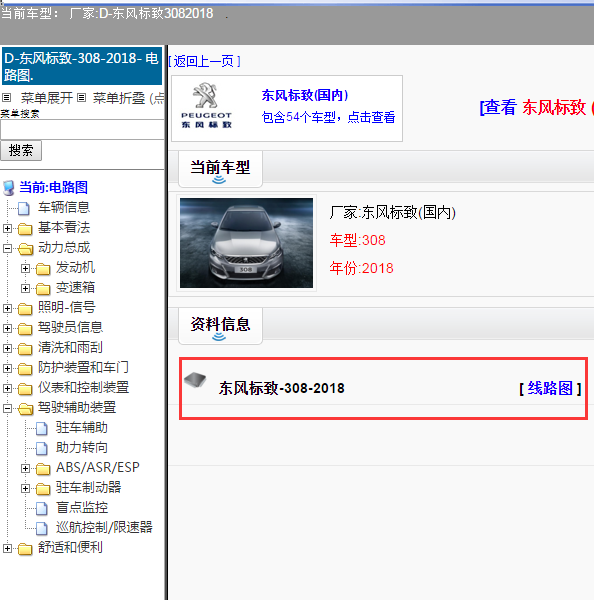
Task: Click the 厂家:东风标致(国内) text
Action: coord(393,212)
